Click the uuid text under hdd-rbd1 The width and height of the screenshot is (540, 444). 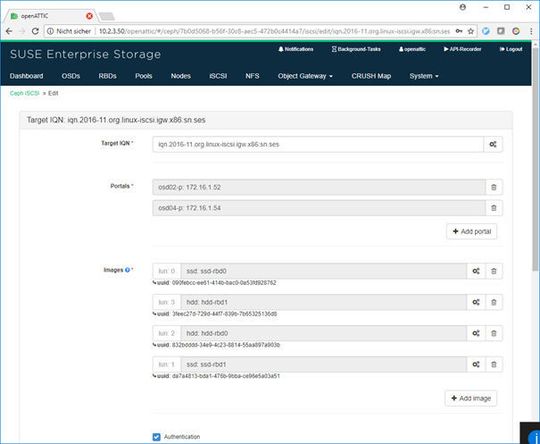[x=215, y=314]
